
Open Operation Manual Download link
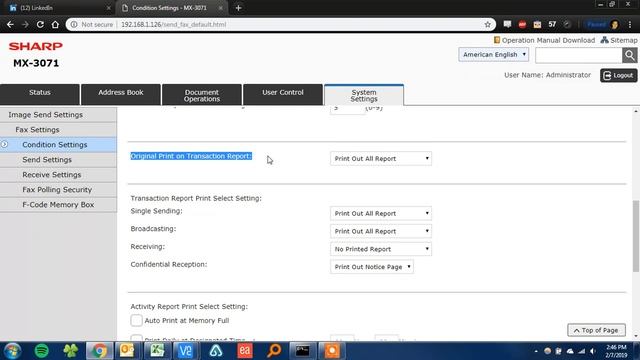tap(544, 40)
